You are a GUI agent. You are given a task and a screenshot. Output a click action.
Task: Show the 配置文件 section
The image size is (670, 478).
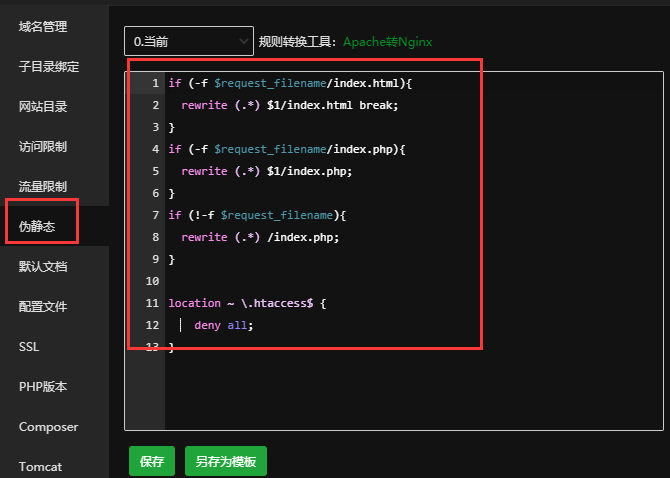(x=43, y=307)
